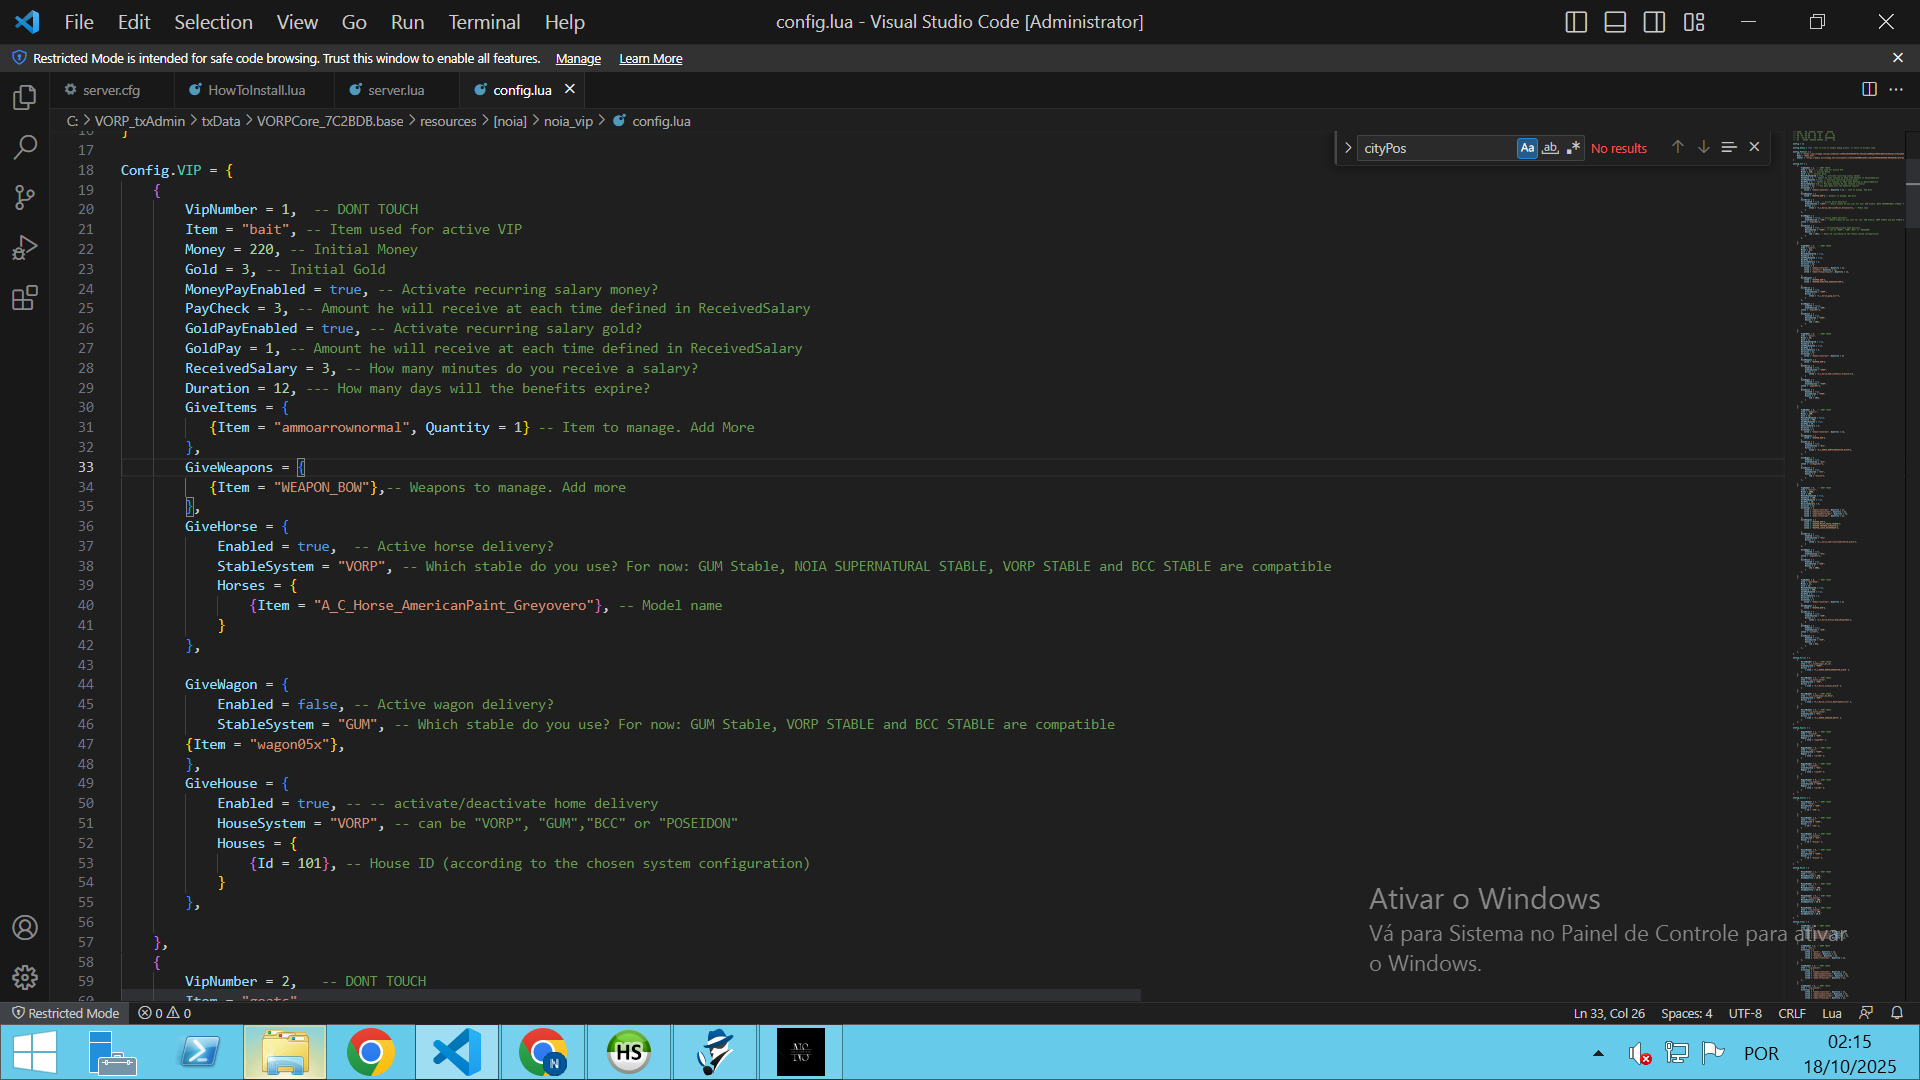The image size is (1920, 1080).
Task: Open the Run and Debug view
Action: [25, 247]
